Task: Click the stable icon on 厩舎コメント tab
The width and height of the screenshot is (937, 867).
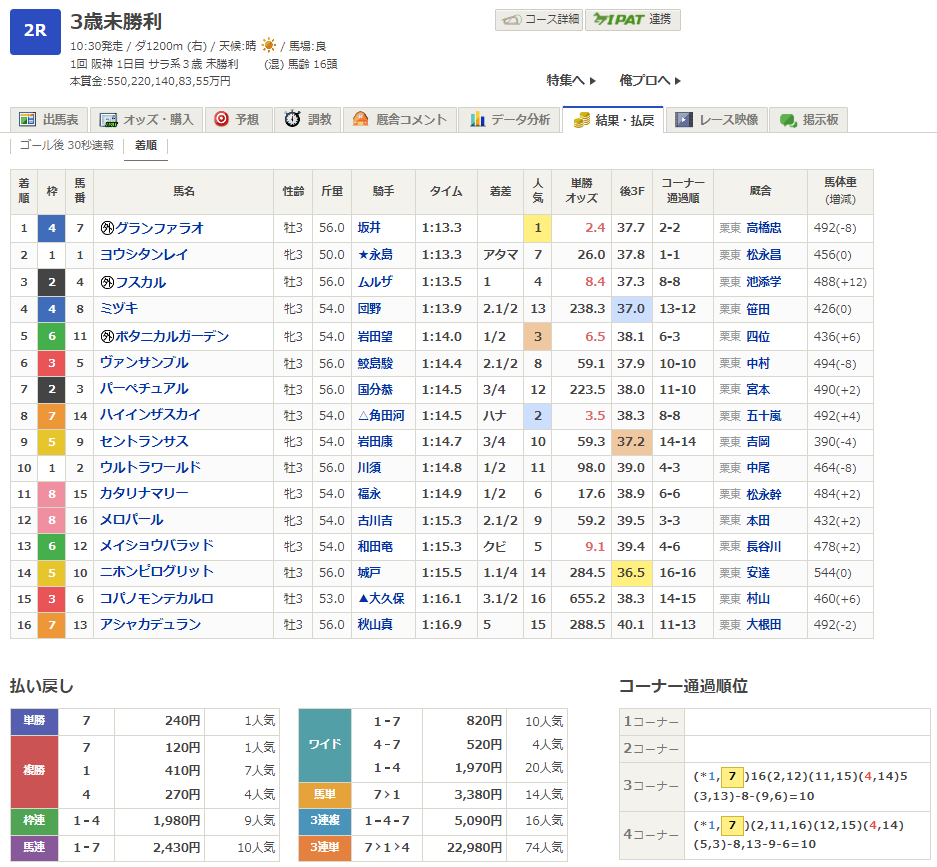Action: [x=360, y=120]
